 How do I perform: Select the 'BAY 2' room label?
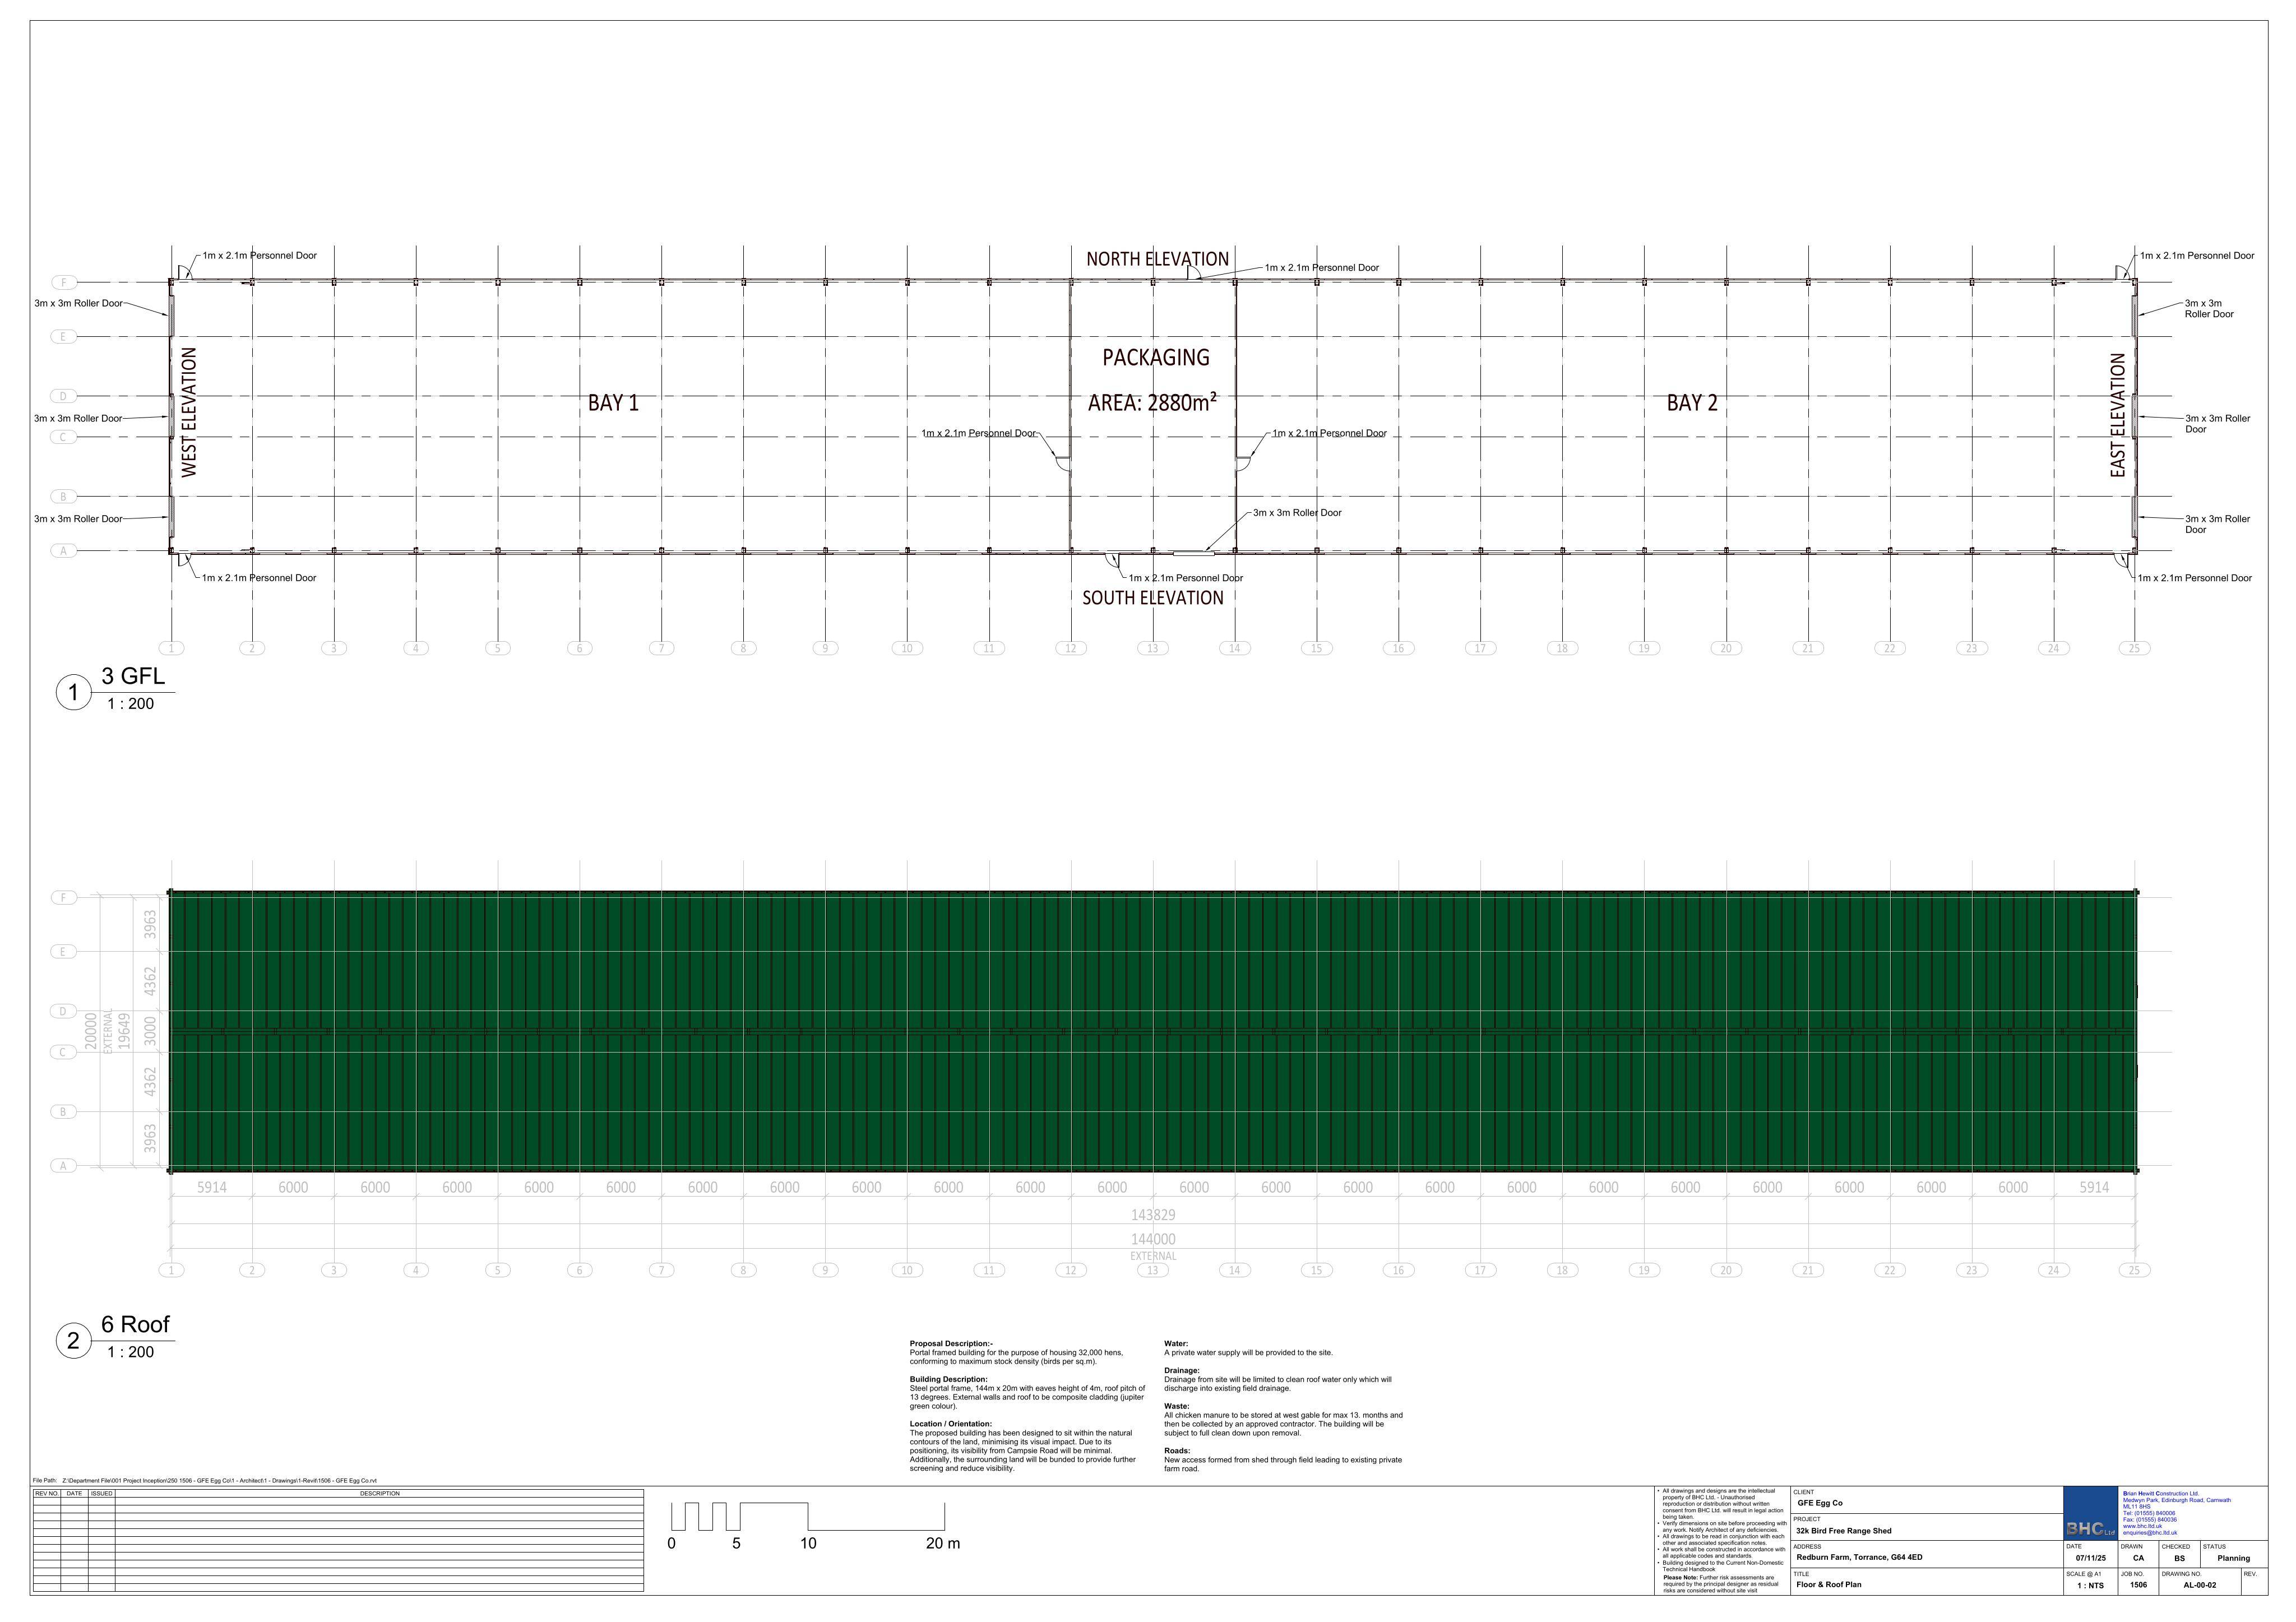coord(1692,403)
